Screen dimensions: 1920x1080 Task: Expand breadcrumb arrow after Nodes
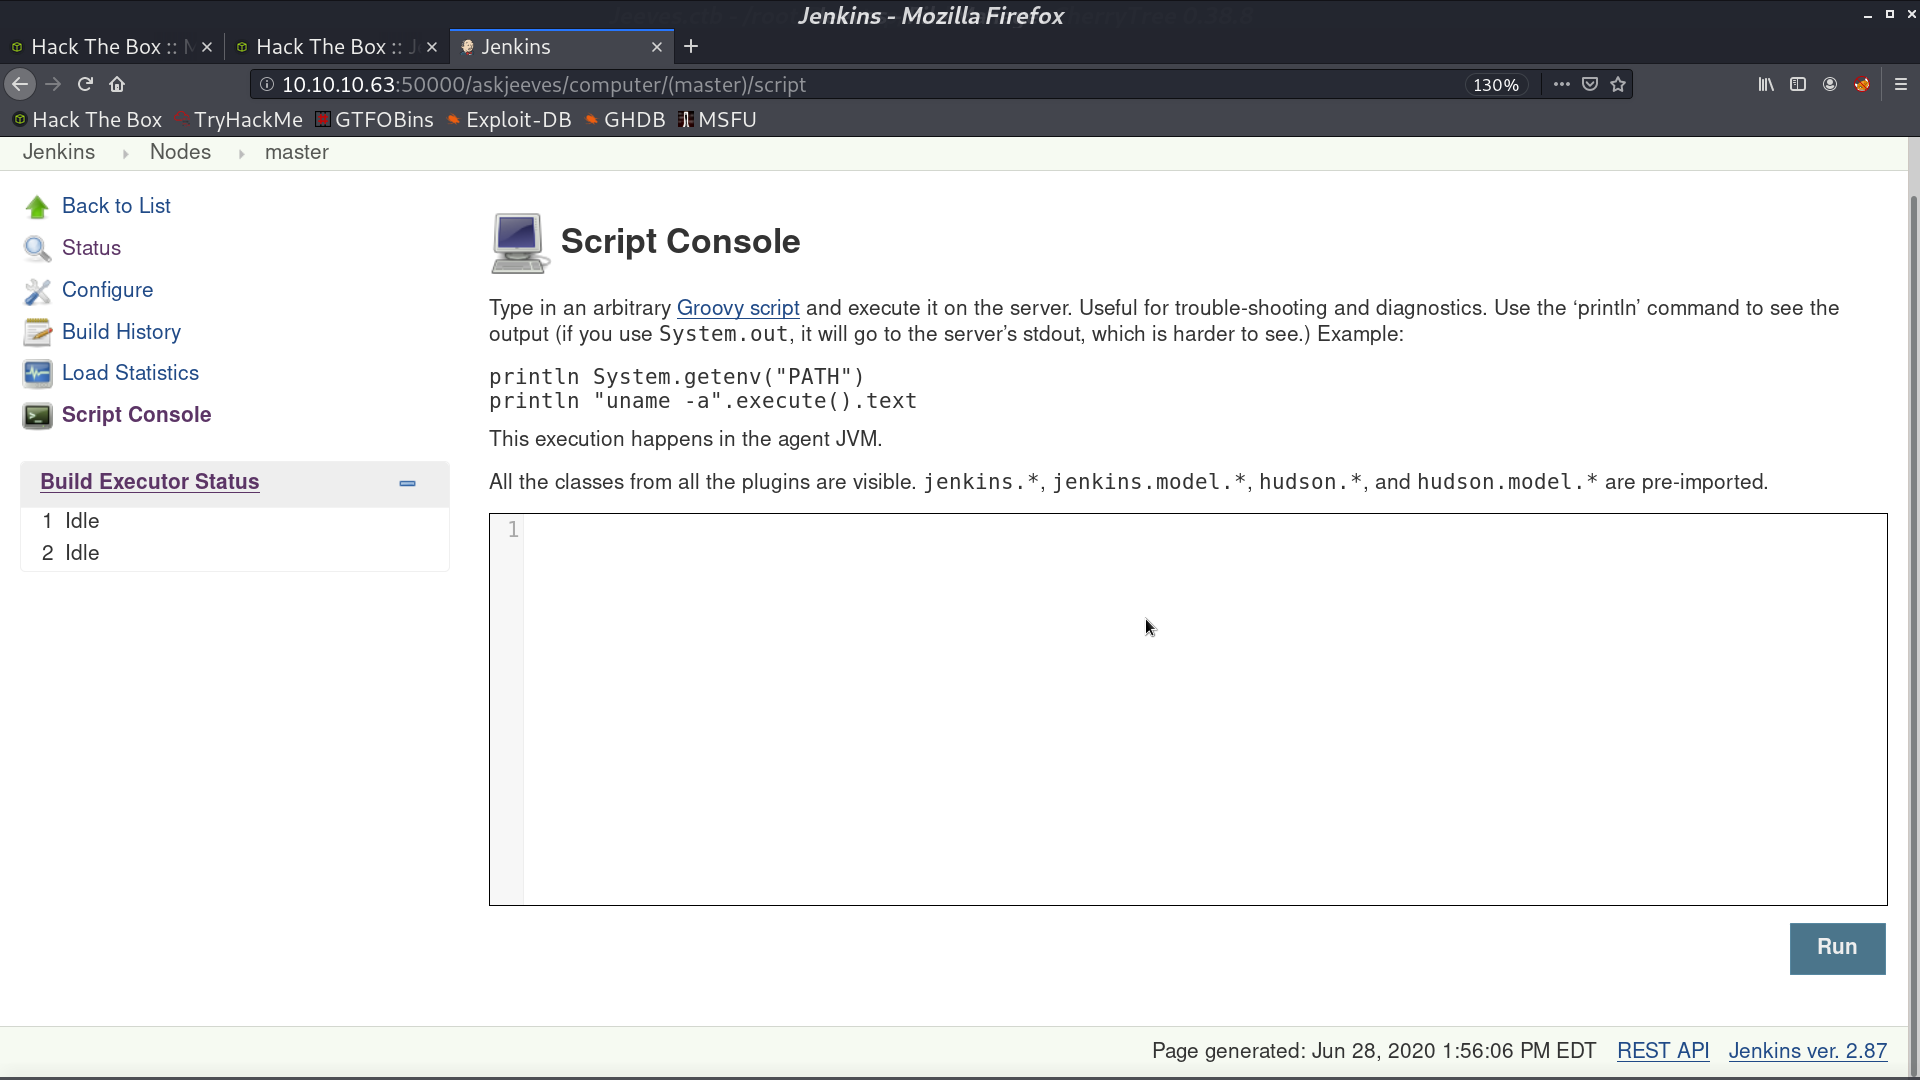point(241,153)
